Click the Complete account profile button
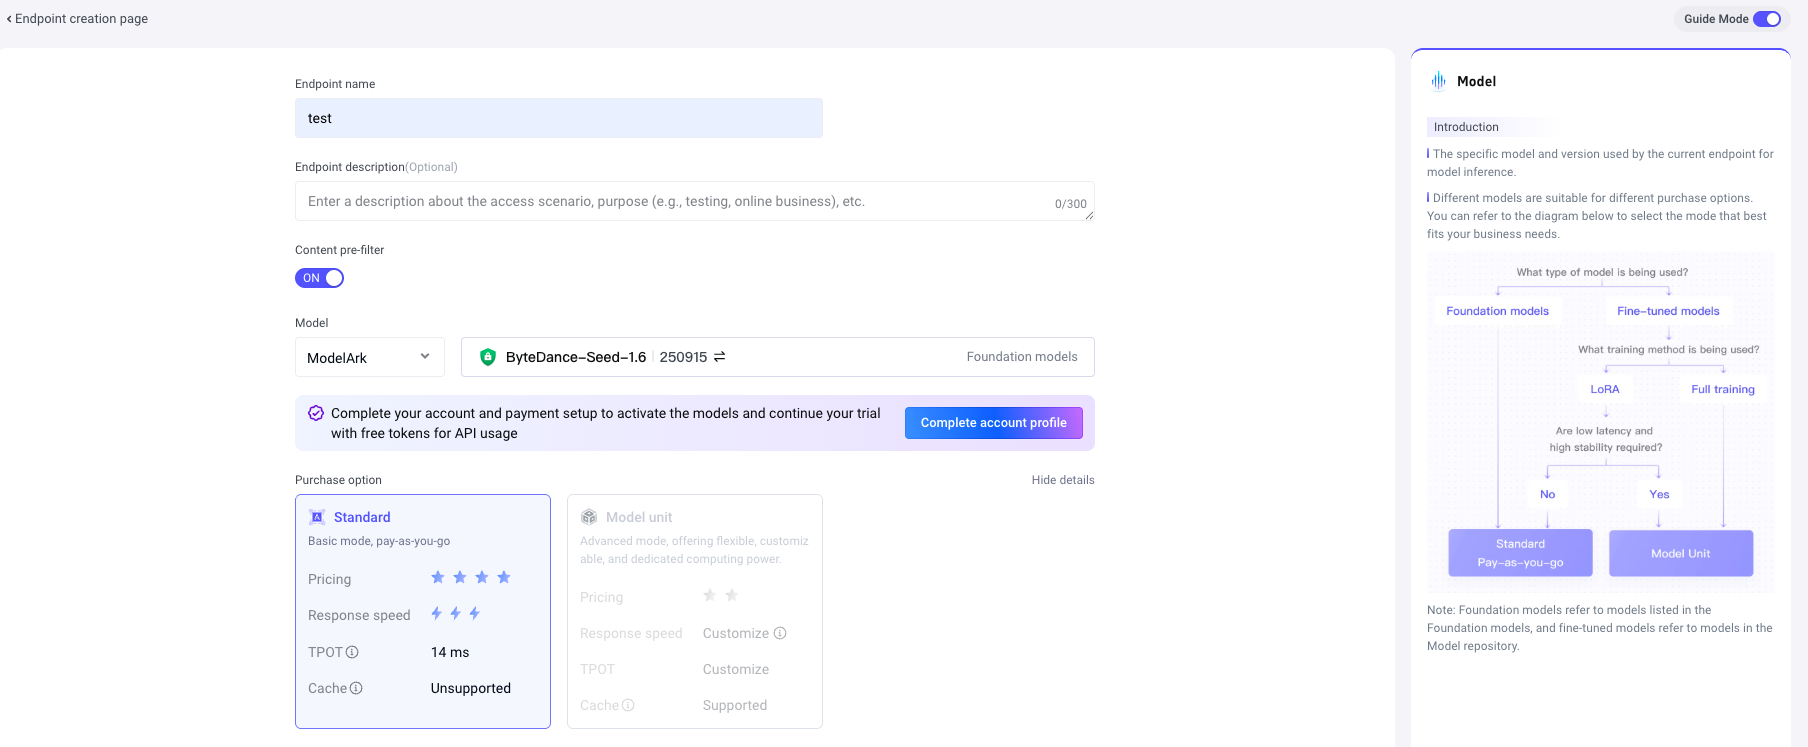Image resolution: width=1808 pixels, height=747 pixels. pyautogui.click(x=993, y=423)
